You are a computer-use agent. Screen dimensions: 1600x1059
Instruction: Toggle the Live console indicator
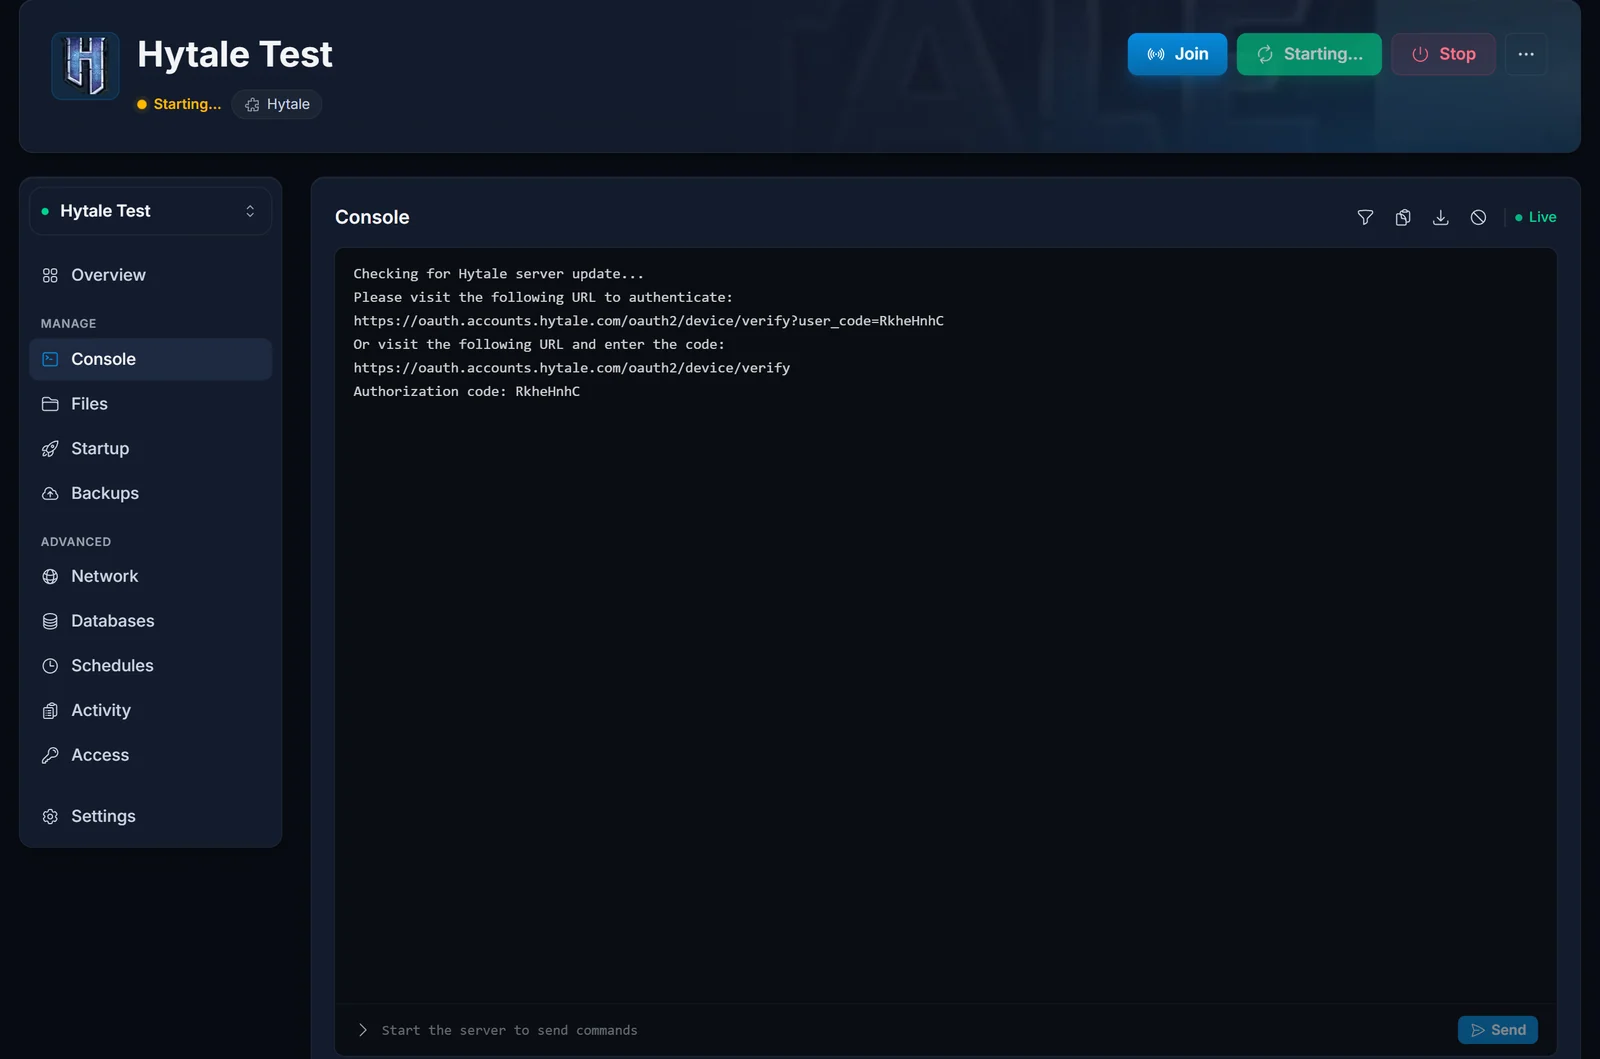[x=1536, y=217]
